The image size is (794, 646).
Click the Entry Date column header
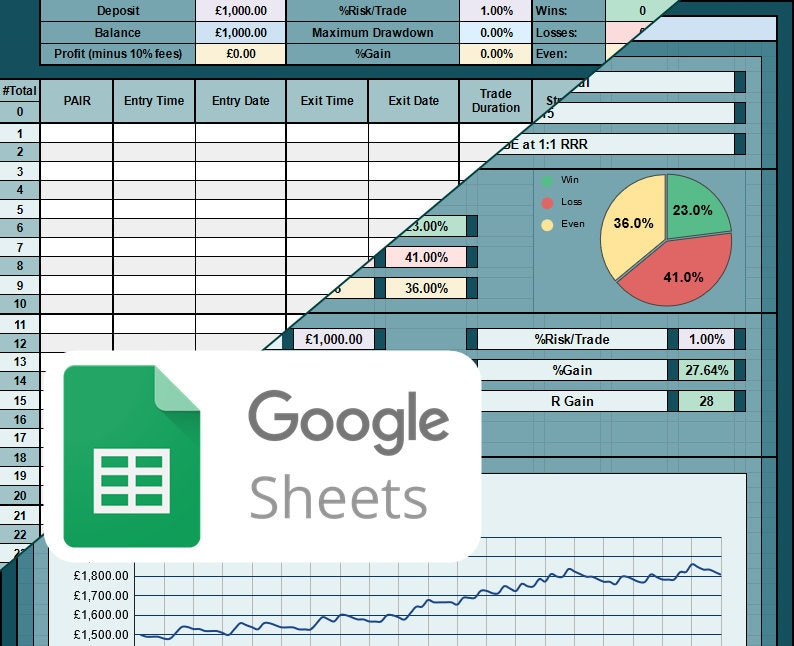click(x=241, y=101)
